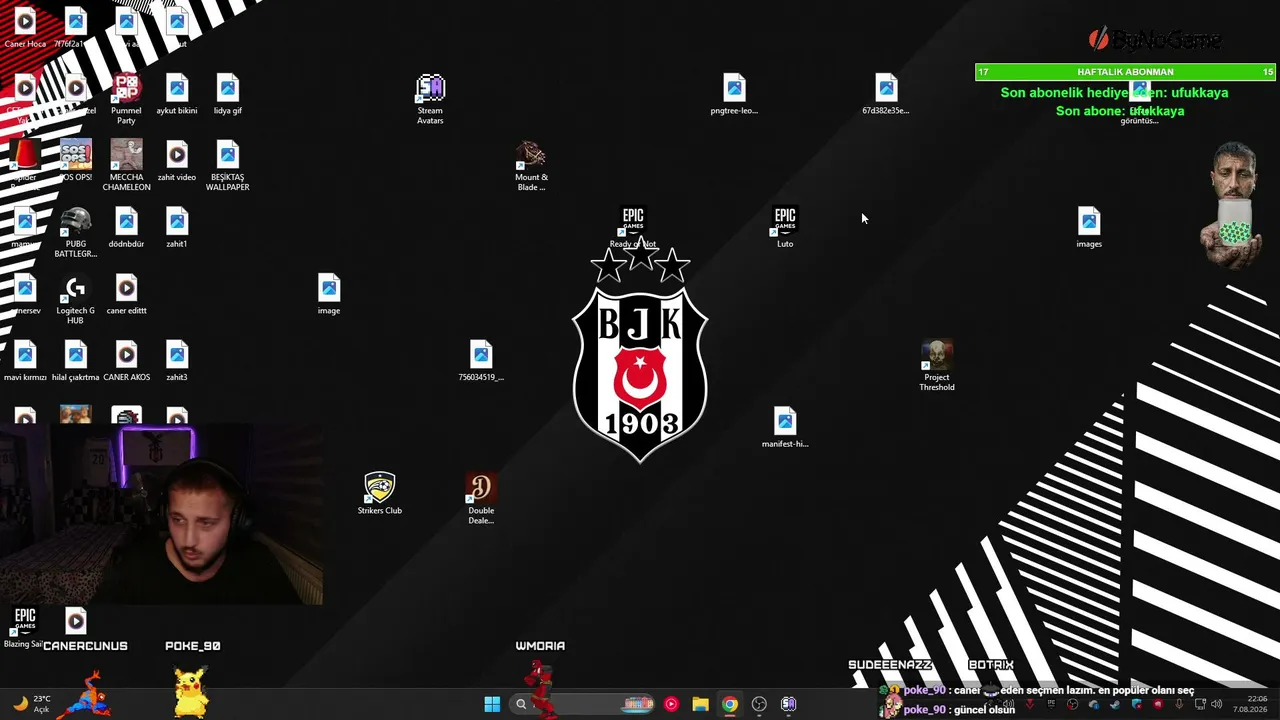Image resolution: width=1280 pixels, height=720 pixels.
Task: Launch the Project Threshold shortcut
Action: 937,366
